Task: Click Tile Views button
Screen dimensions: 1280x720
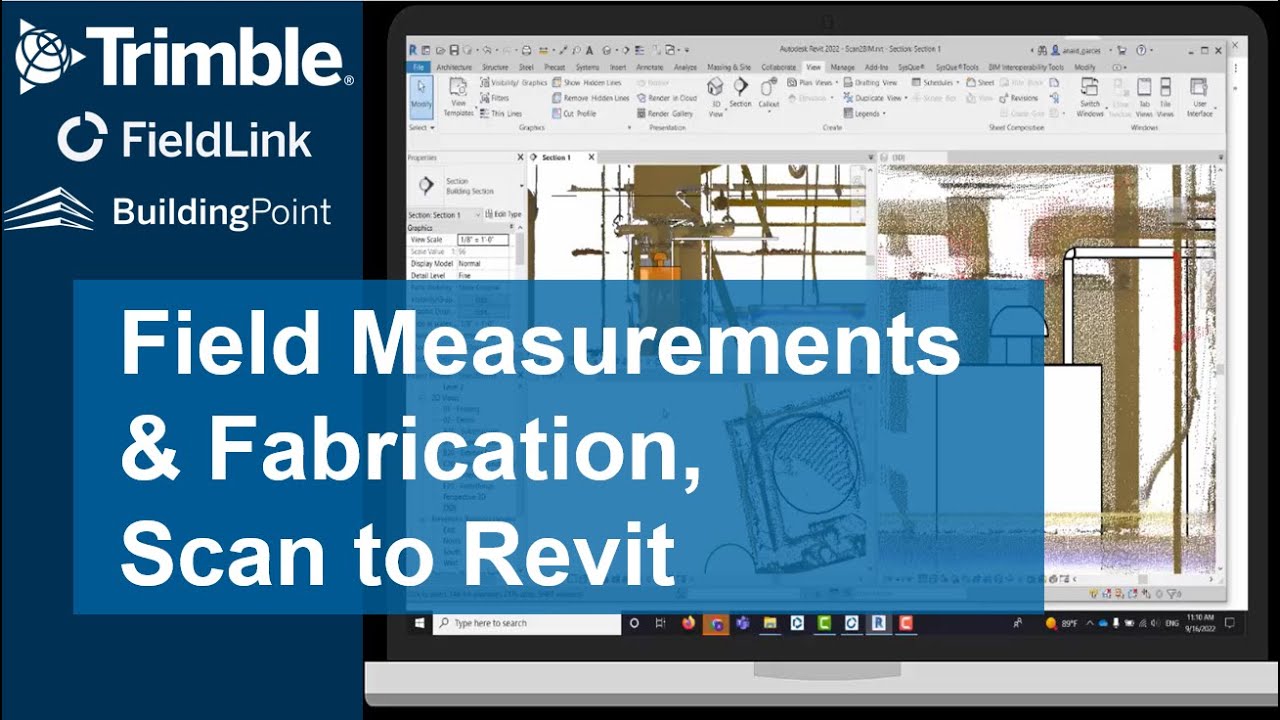Action: tap(1165, 98)
